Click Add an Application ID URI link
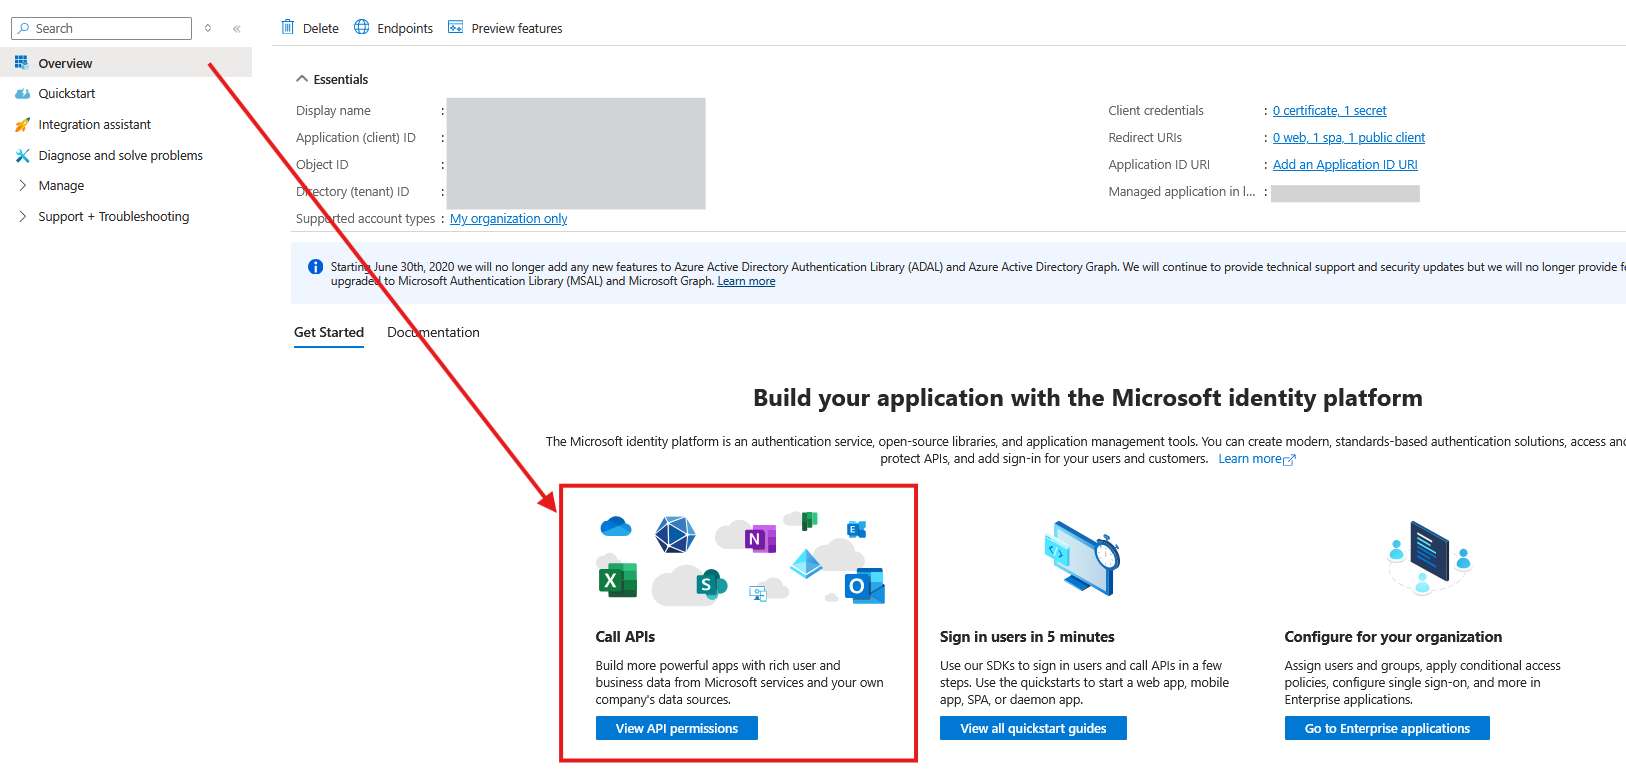 click(1345, 165)
